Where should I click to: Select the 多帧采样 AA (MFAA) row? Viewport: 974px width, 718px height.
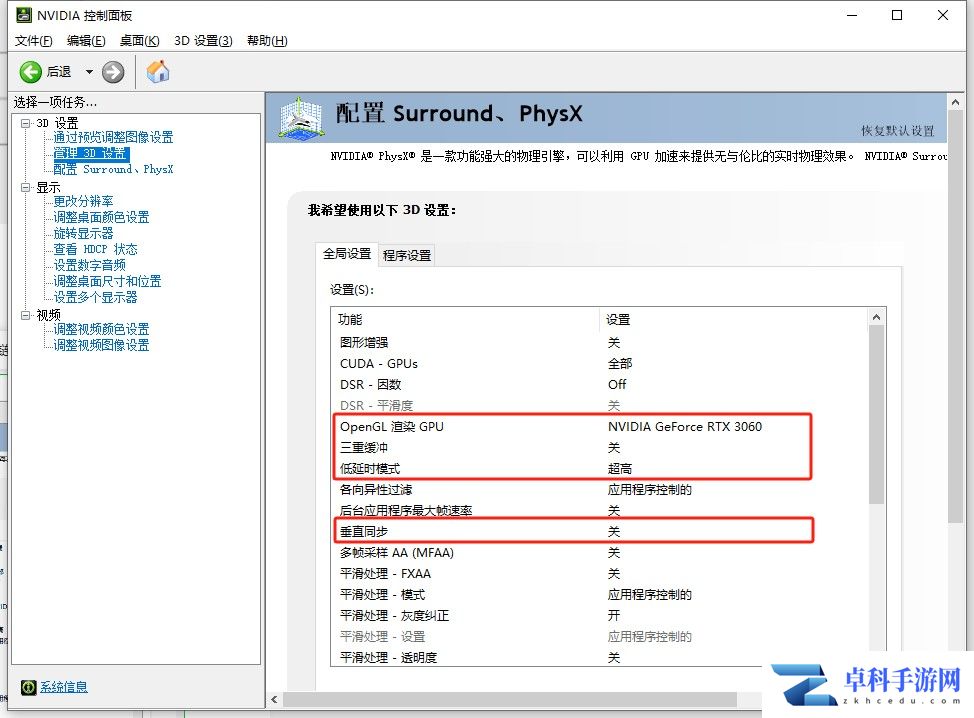pyautogui.click(x=599, y=553)
